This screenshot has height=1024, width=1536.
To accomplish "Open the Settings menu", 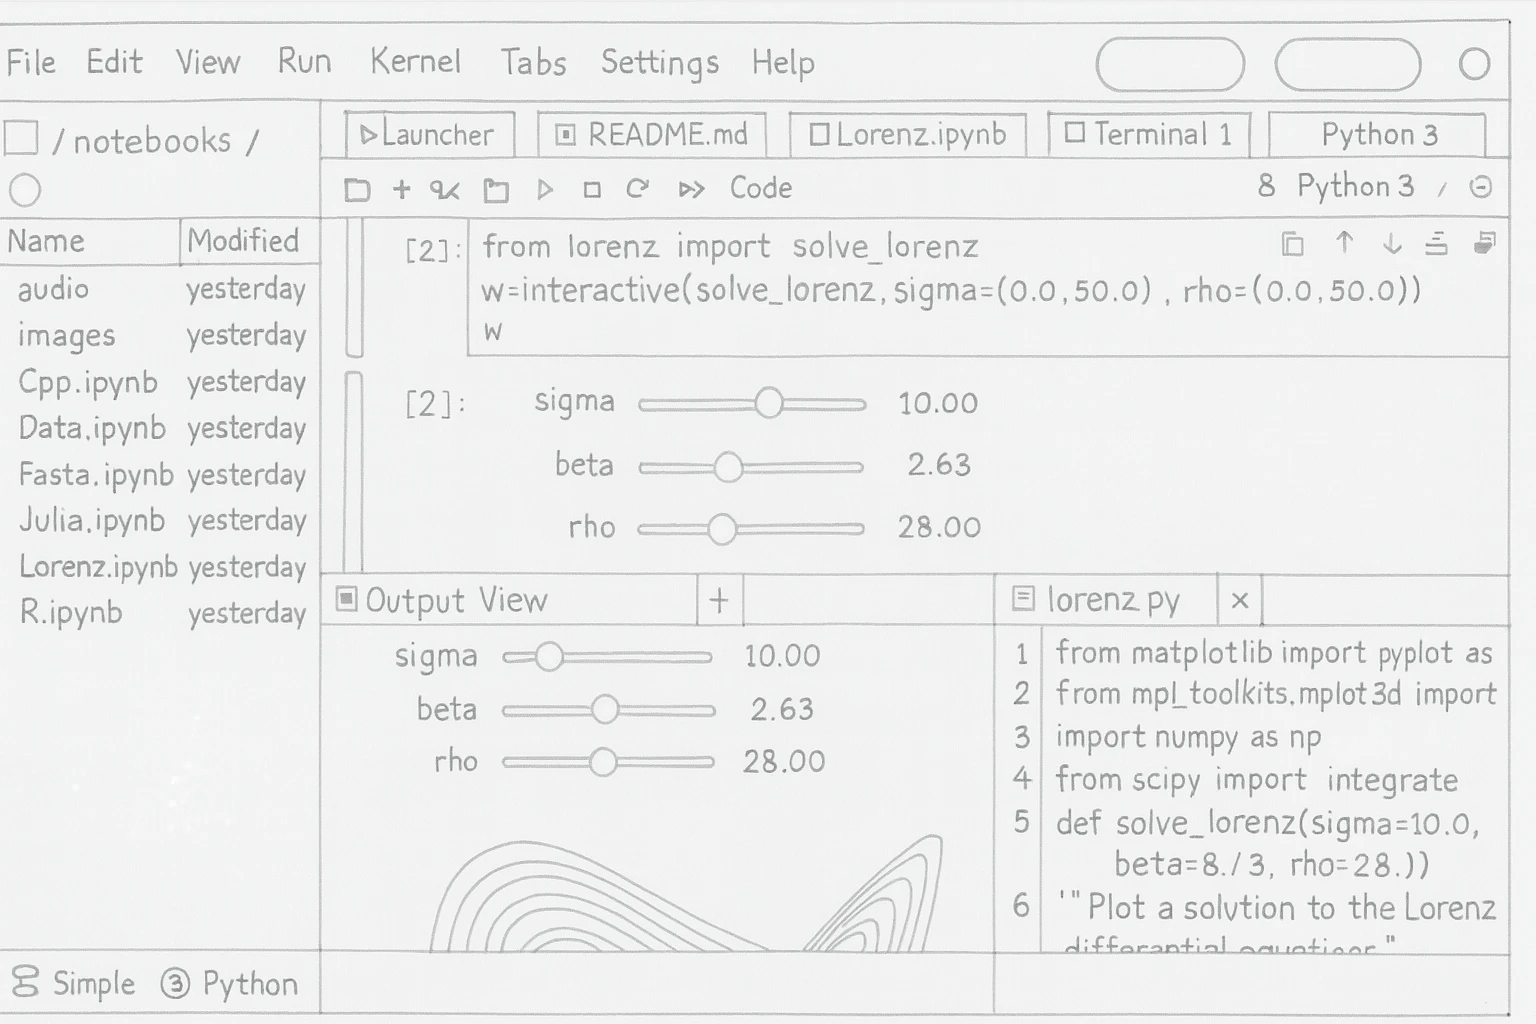I will [660, 62].
